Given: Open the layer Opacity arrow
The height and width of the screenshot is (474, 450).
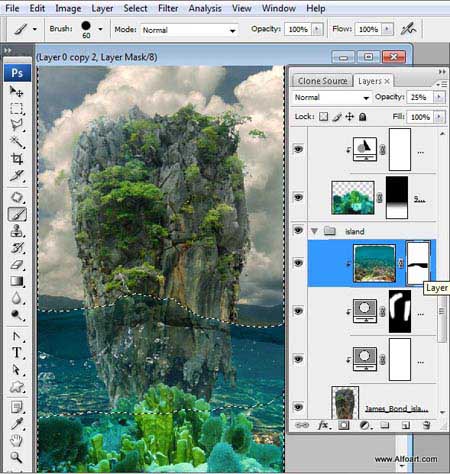Looking at the screenshot, I should click(x=439, y=97).
